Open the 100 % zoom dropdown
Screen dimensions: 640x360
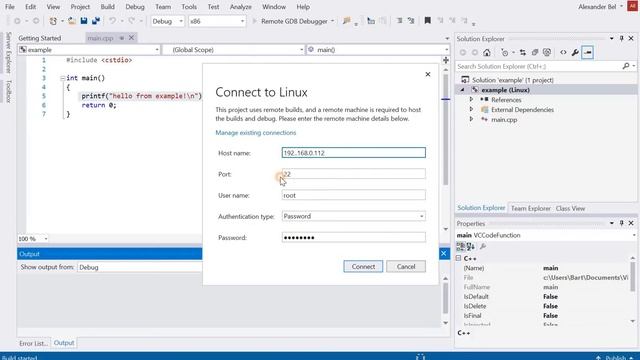tap(46, 239)
